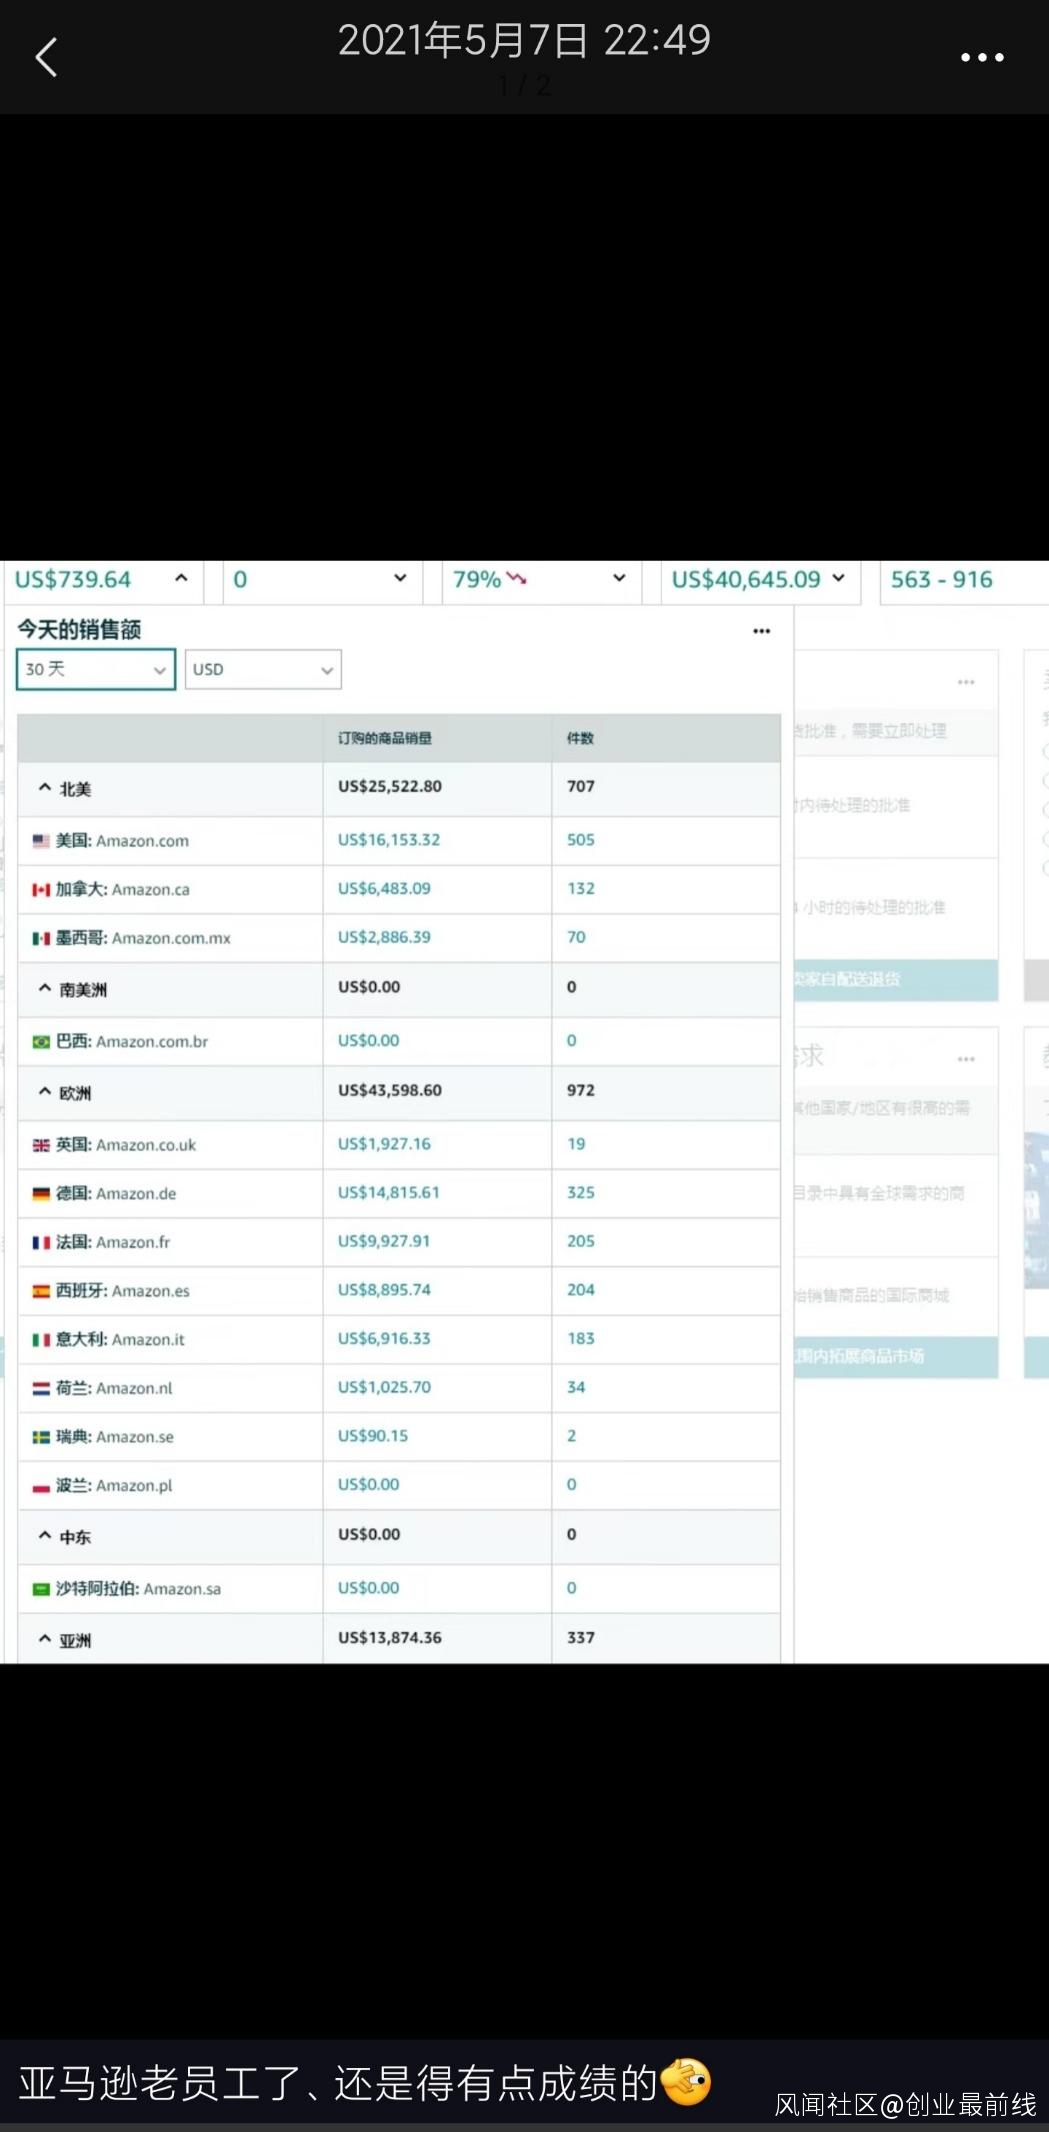Expand the US$40,645.09 summary card chevron
The image size is (1049, 2132).
(838, 578)
